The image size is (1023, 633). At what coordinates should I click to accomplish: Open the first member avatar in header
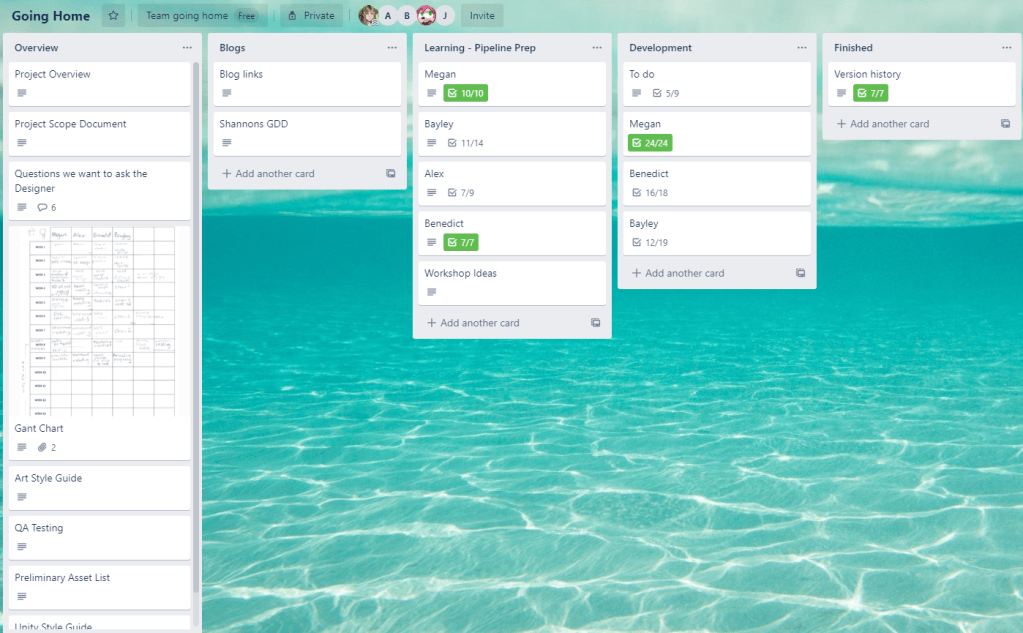pos(368,16)
